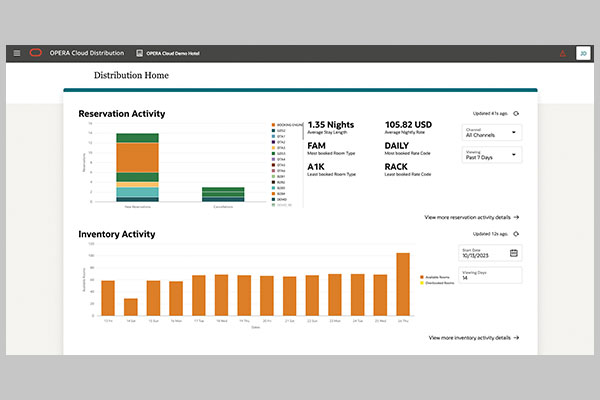Screen dimensions: 600x400
Task: Click the reservation legend scrollbar
Action: click(303, 131)
